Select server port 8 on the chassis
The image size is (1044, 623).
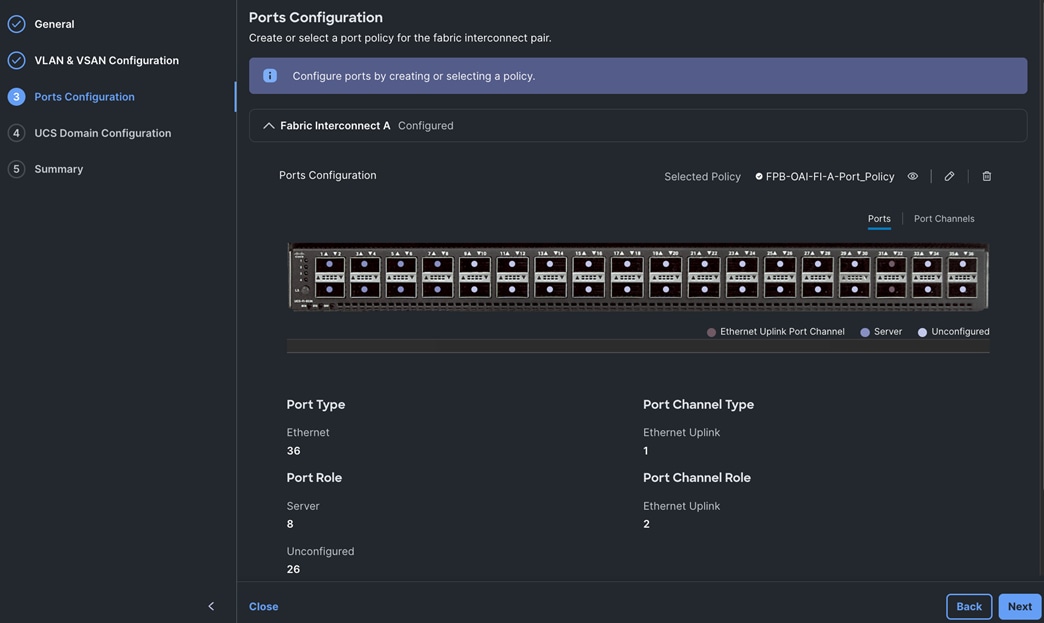coord(437,290)
